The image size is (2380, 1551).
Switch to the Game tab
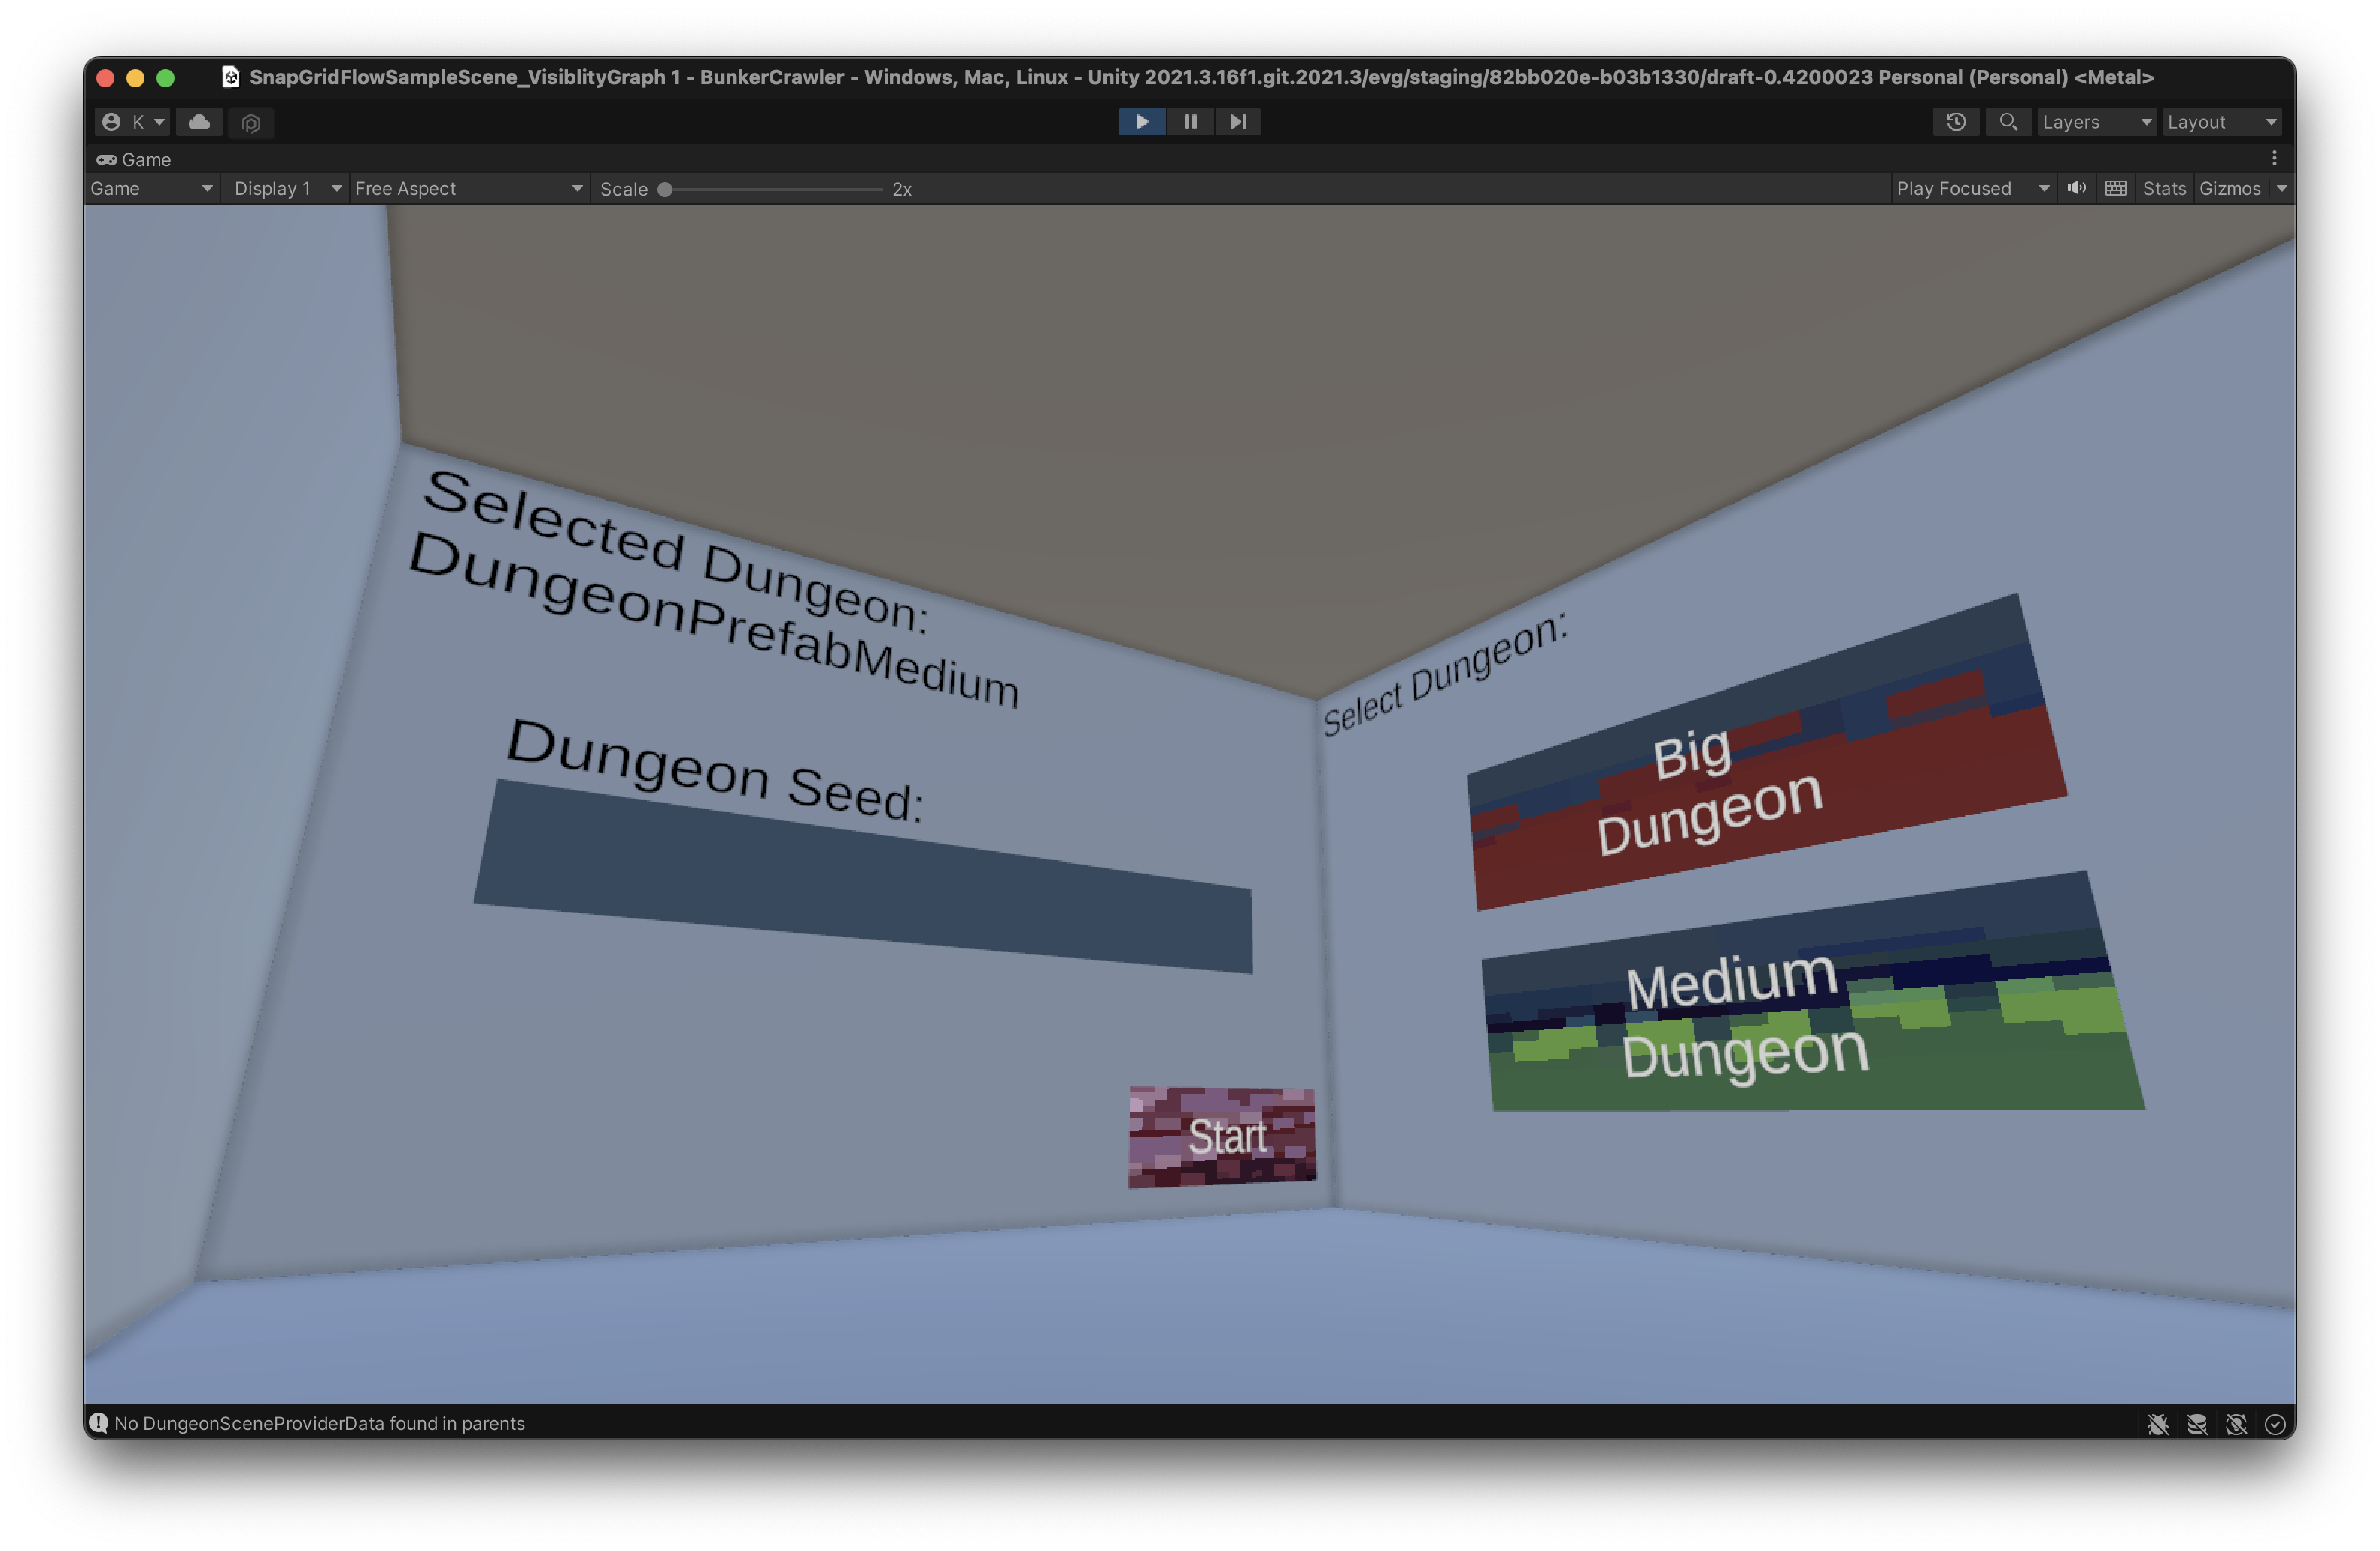coord(134,159)
